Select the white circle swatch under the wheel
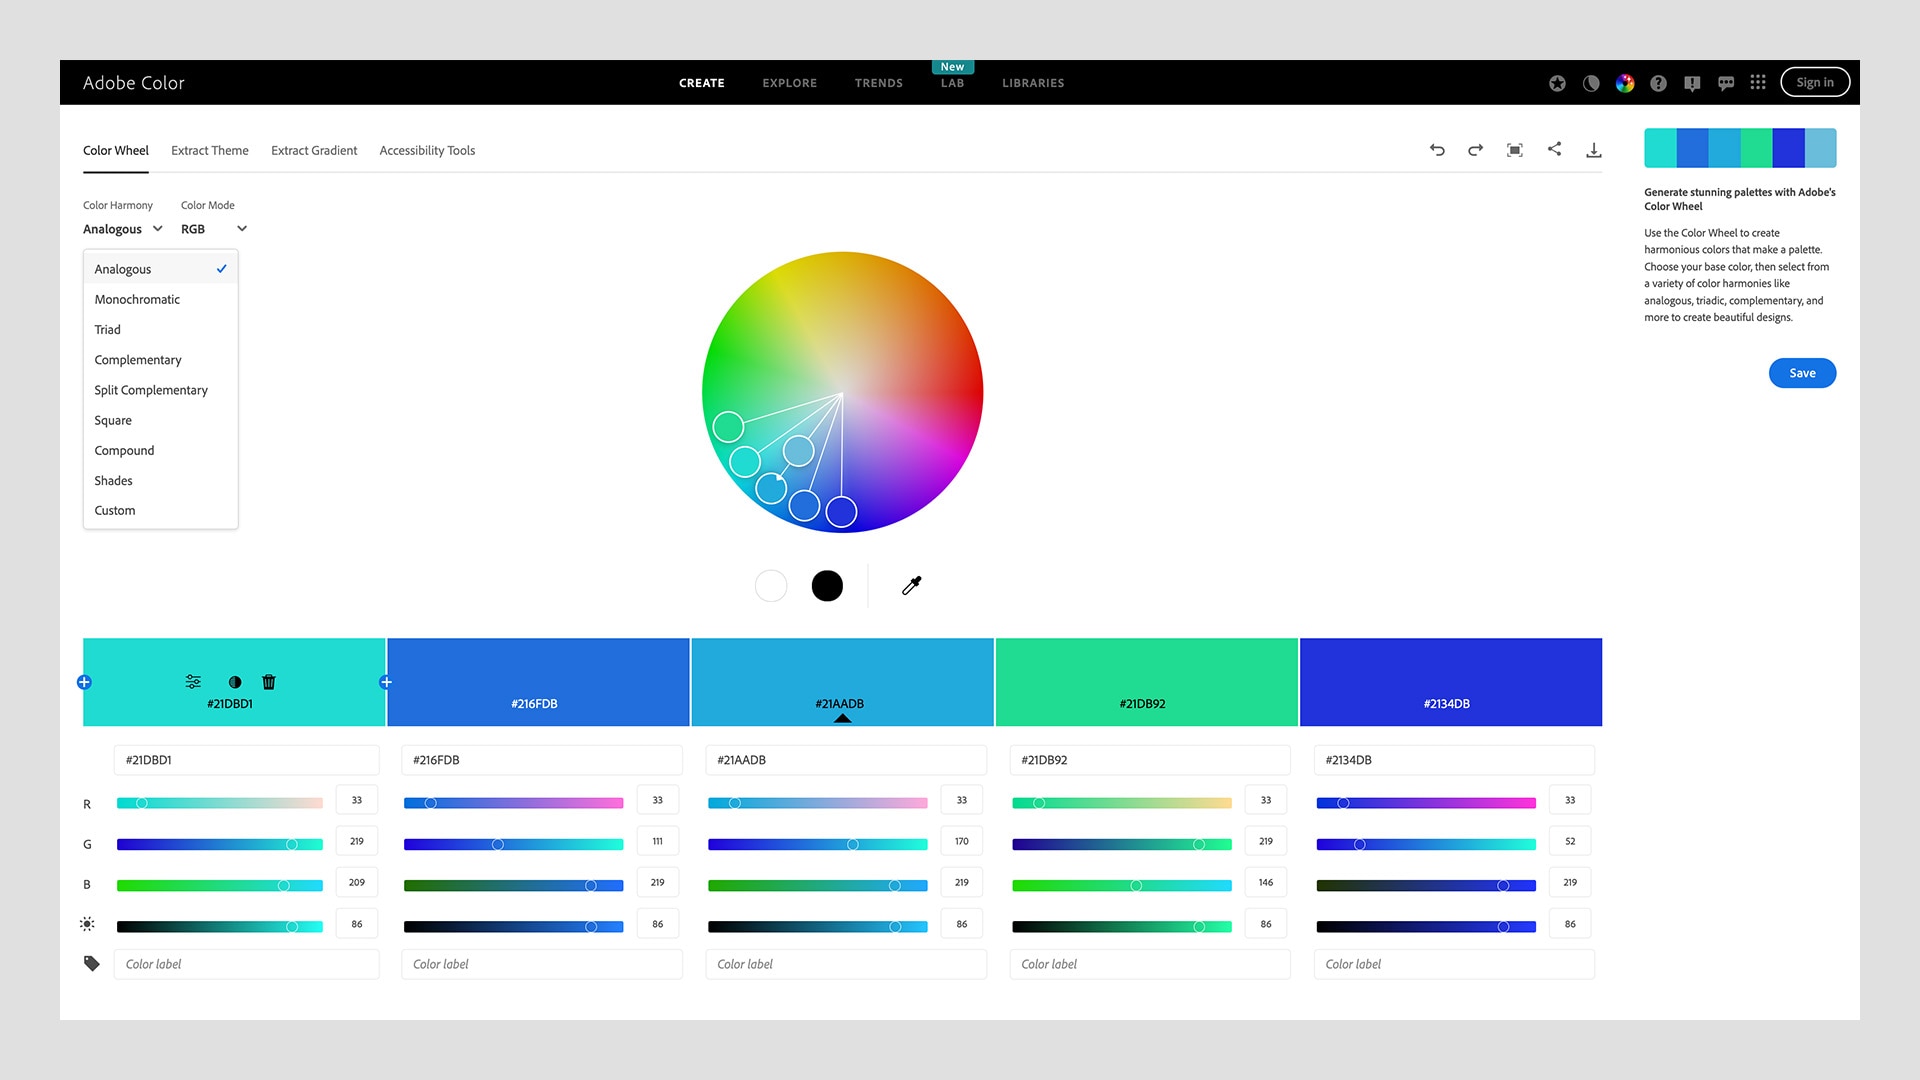This screenshot has width=1920, height=1080. pos(770,585)
